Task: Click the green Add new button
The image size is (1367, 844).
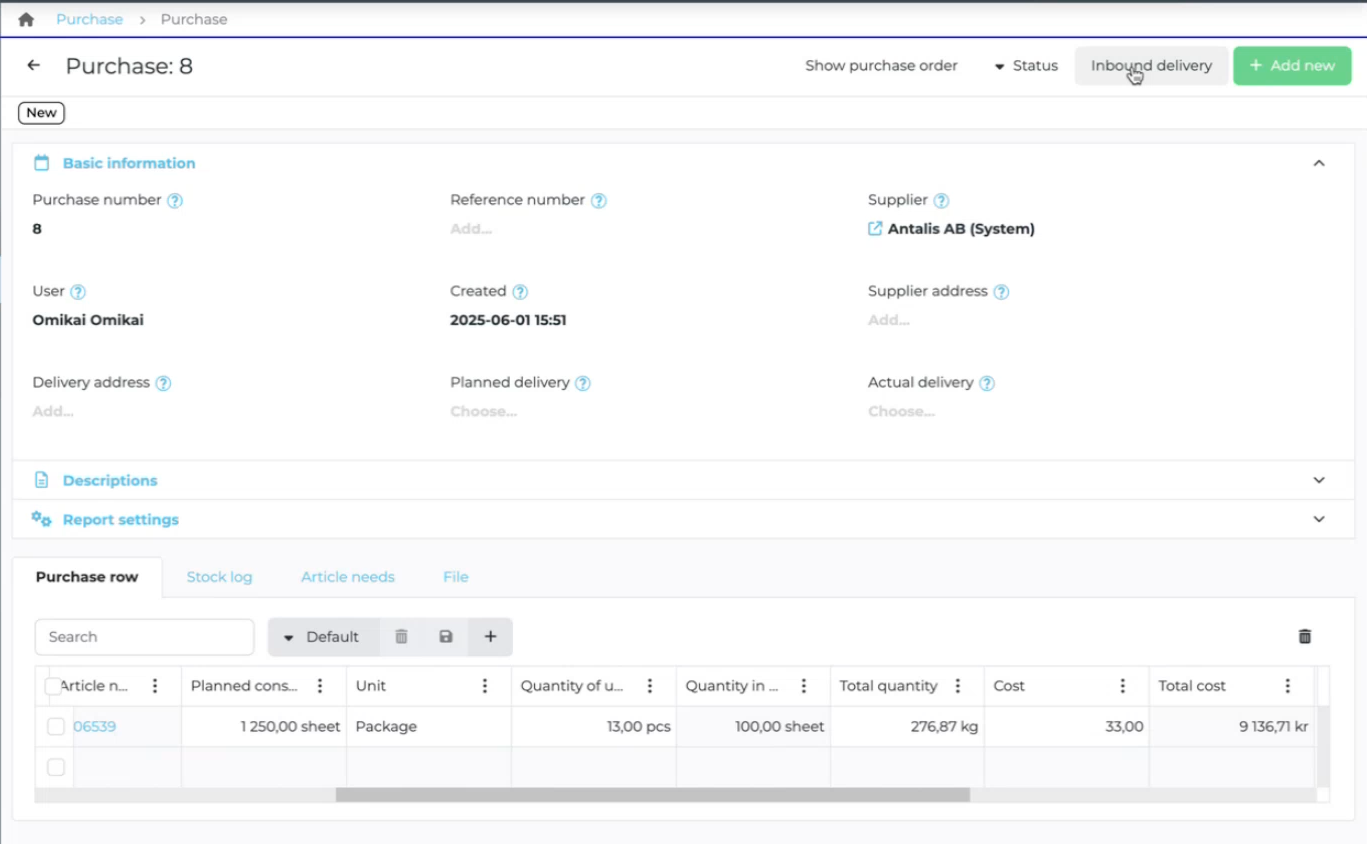Action: 1292,66
